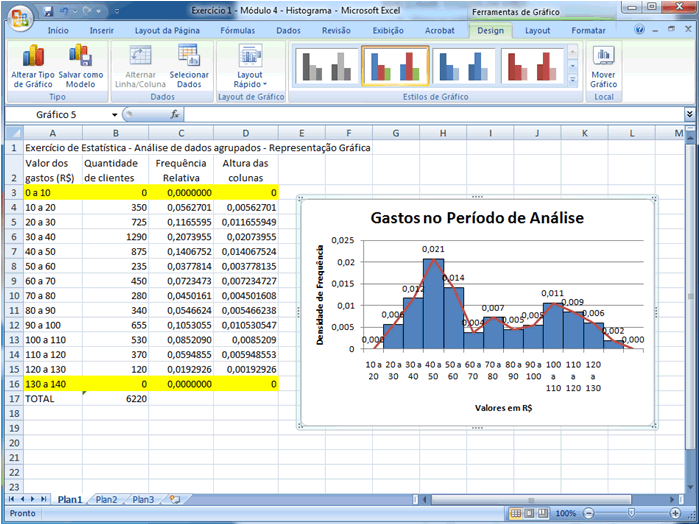Select the gray chart style thumbnail
Viewport: 699px width, 524px height.
coord(329,67)
